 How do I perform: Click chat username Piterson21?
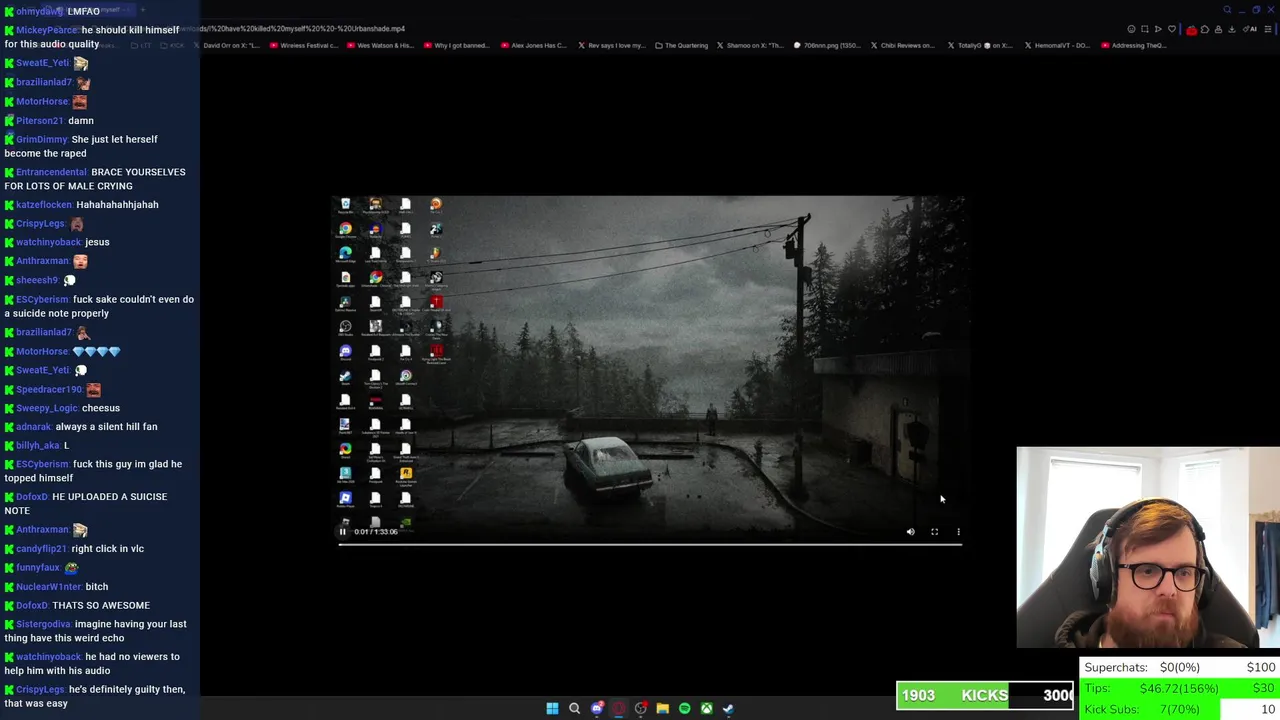(39, 120)
